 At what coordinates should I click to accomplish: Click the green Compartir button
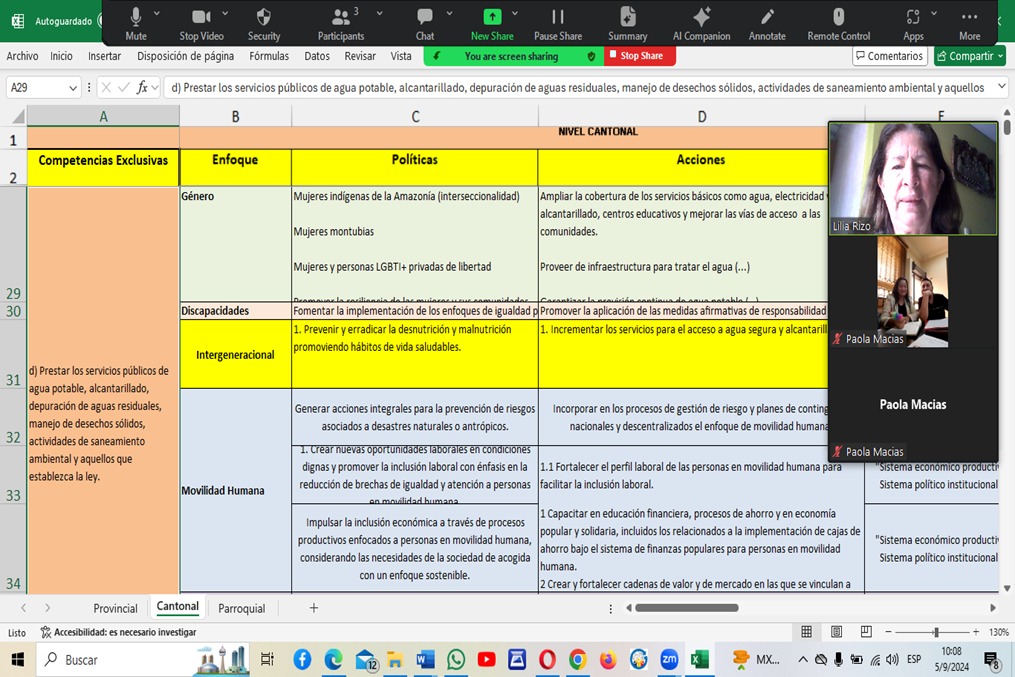tap(969, 56)
